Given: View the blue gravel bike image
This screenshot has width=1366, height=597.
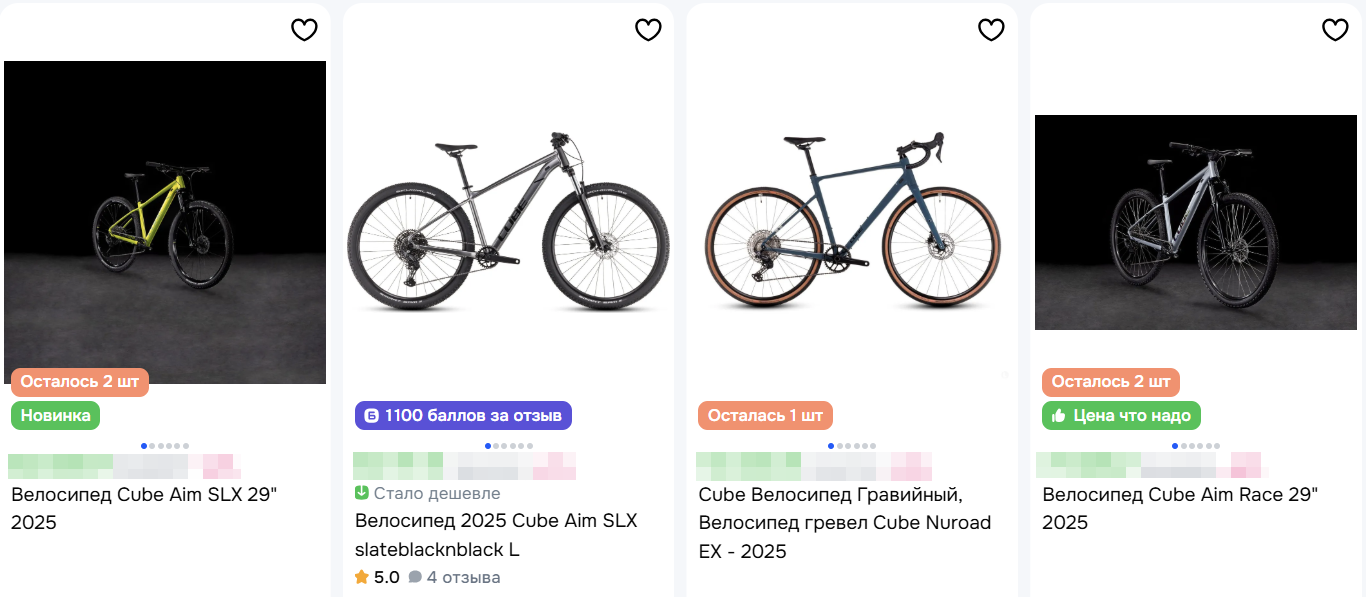Looking at the screenshot, I should tap(851, 220).
